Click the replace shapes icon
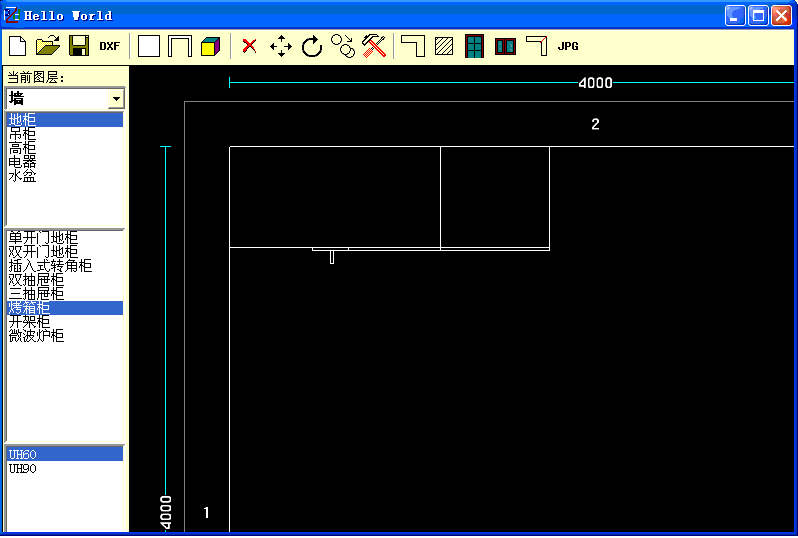 (x=343, y=46)
